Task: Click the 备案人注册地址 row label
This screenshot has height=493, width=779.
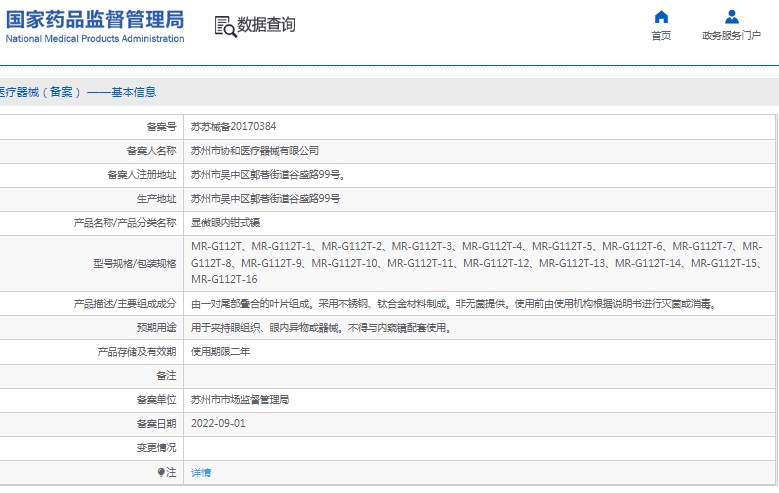Action: [x=142, y=174]
